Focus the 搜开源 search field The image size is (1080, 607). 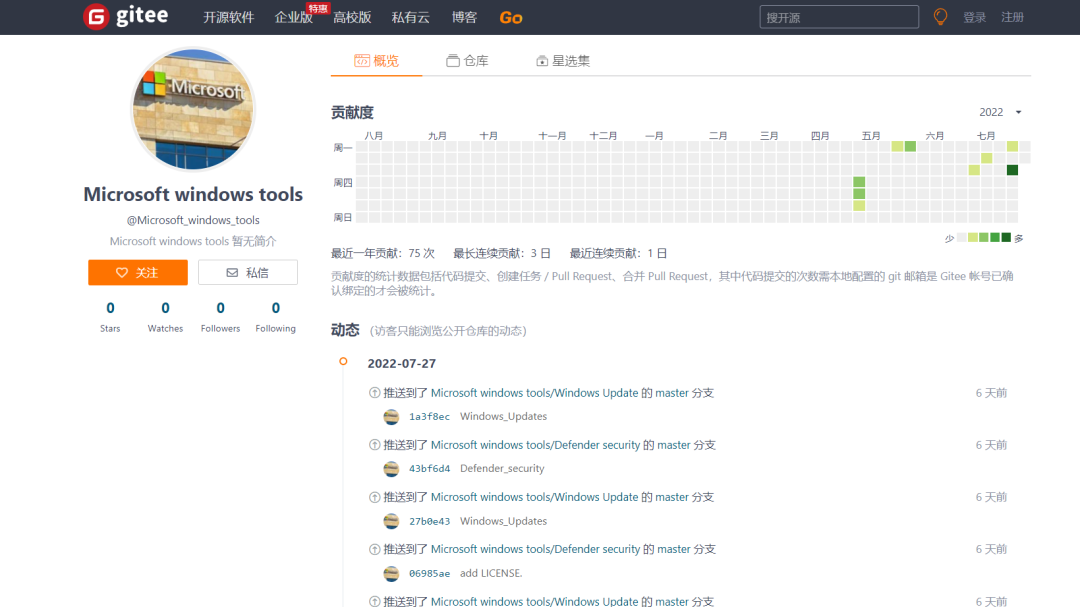(x=839, y=17)
